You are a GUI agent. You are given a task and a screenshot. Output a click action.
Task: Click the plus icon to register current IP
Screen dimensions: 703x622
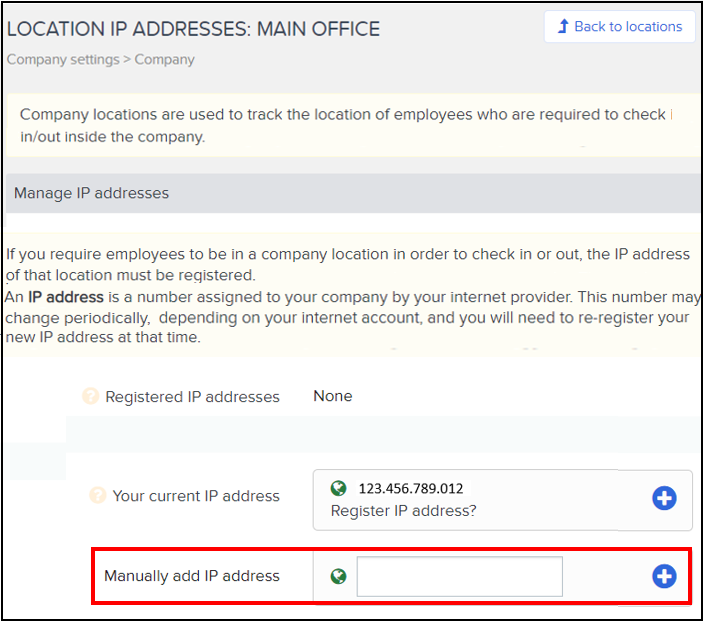click(x=664, y=498)
